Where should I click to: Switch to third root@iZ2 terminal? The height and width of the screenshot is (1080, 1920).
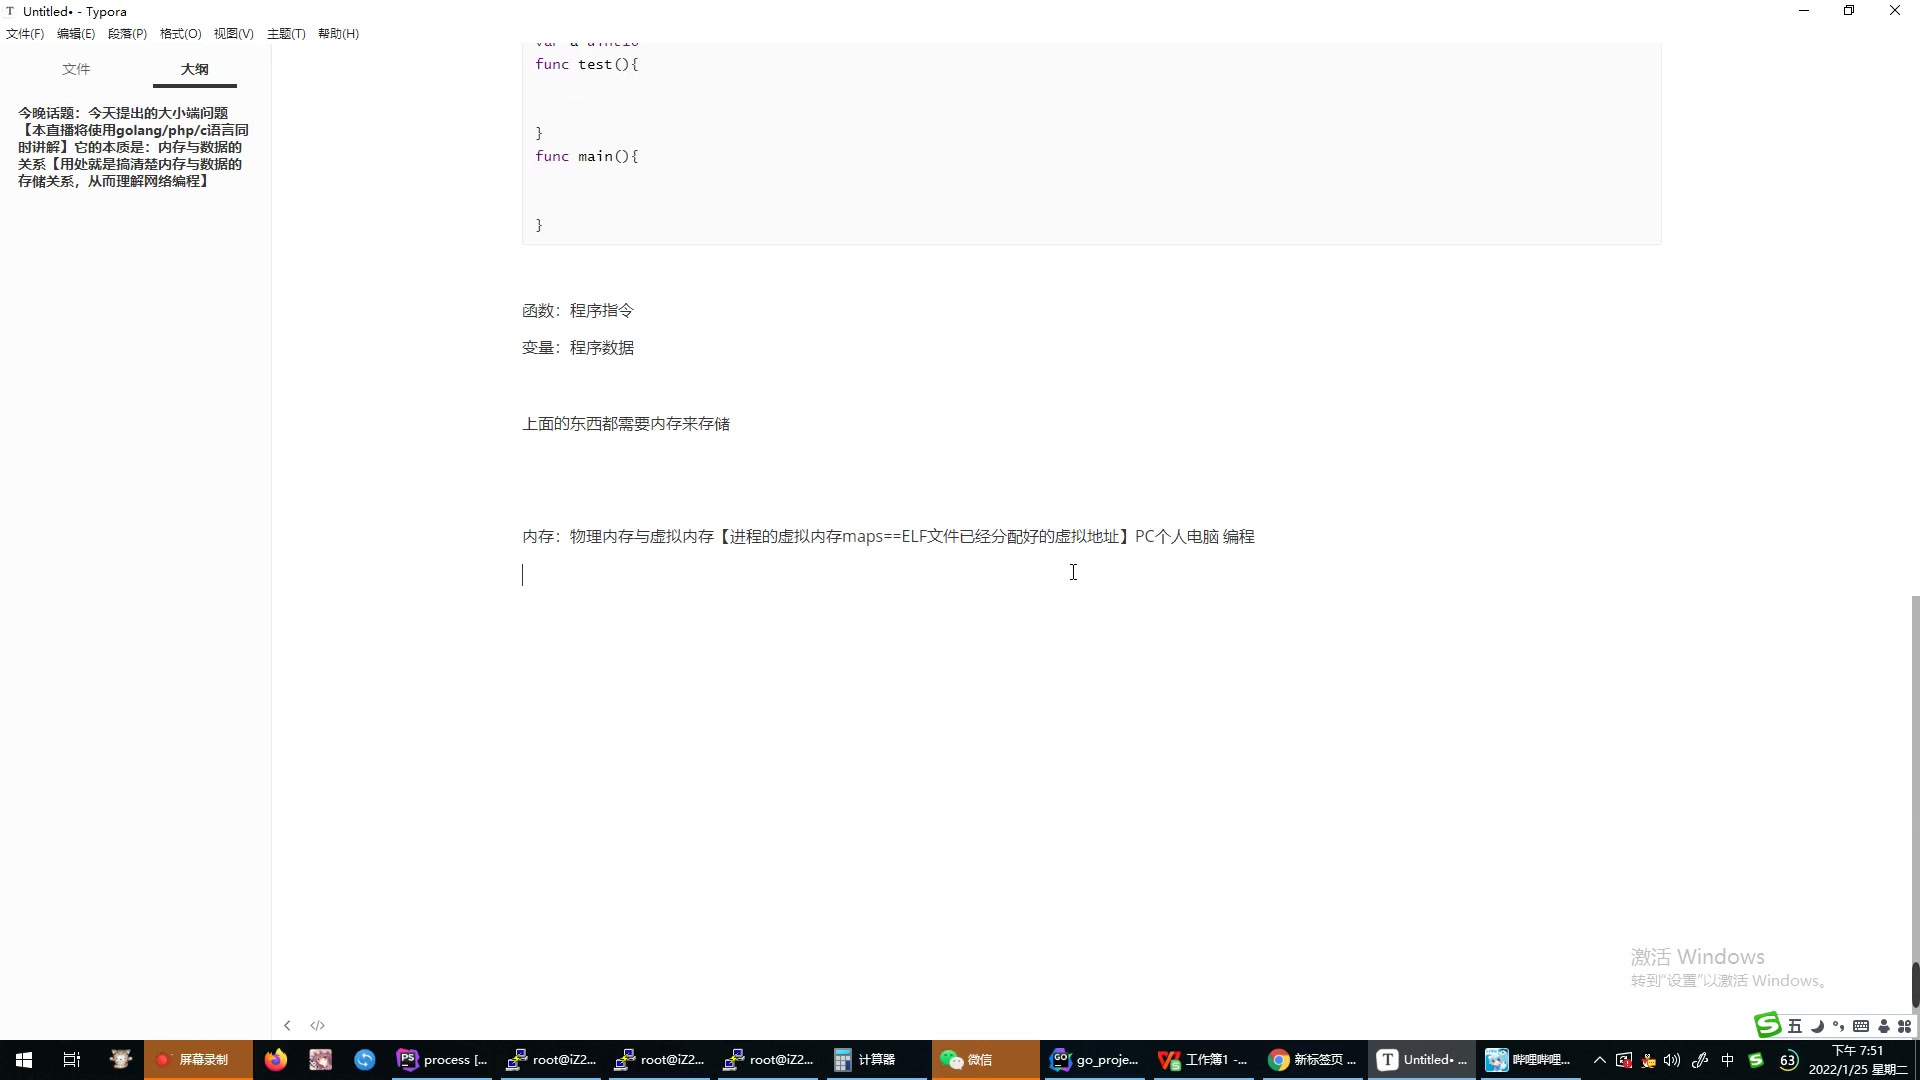point(769,1060)
